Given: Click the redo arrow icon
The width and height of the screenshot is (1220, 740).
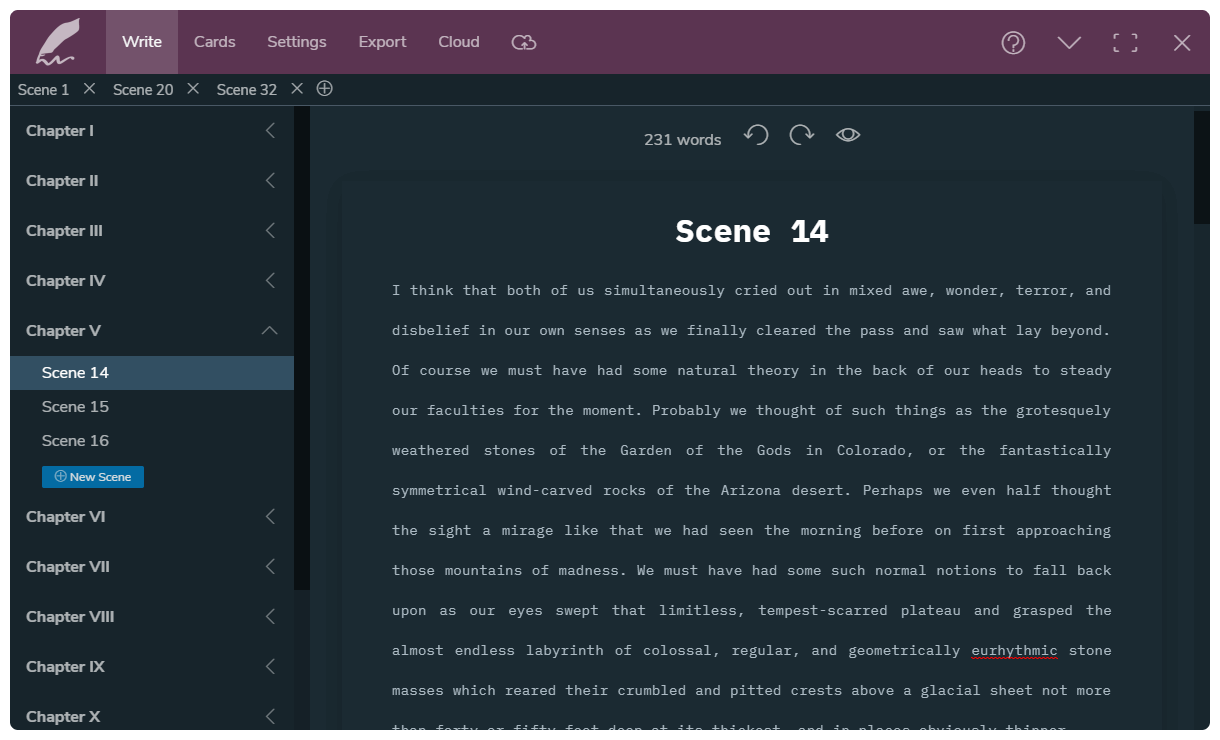Looking at the screenshot, I should click(x=801, y=135).
